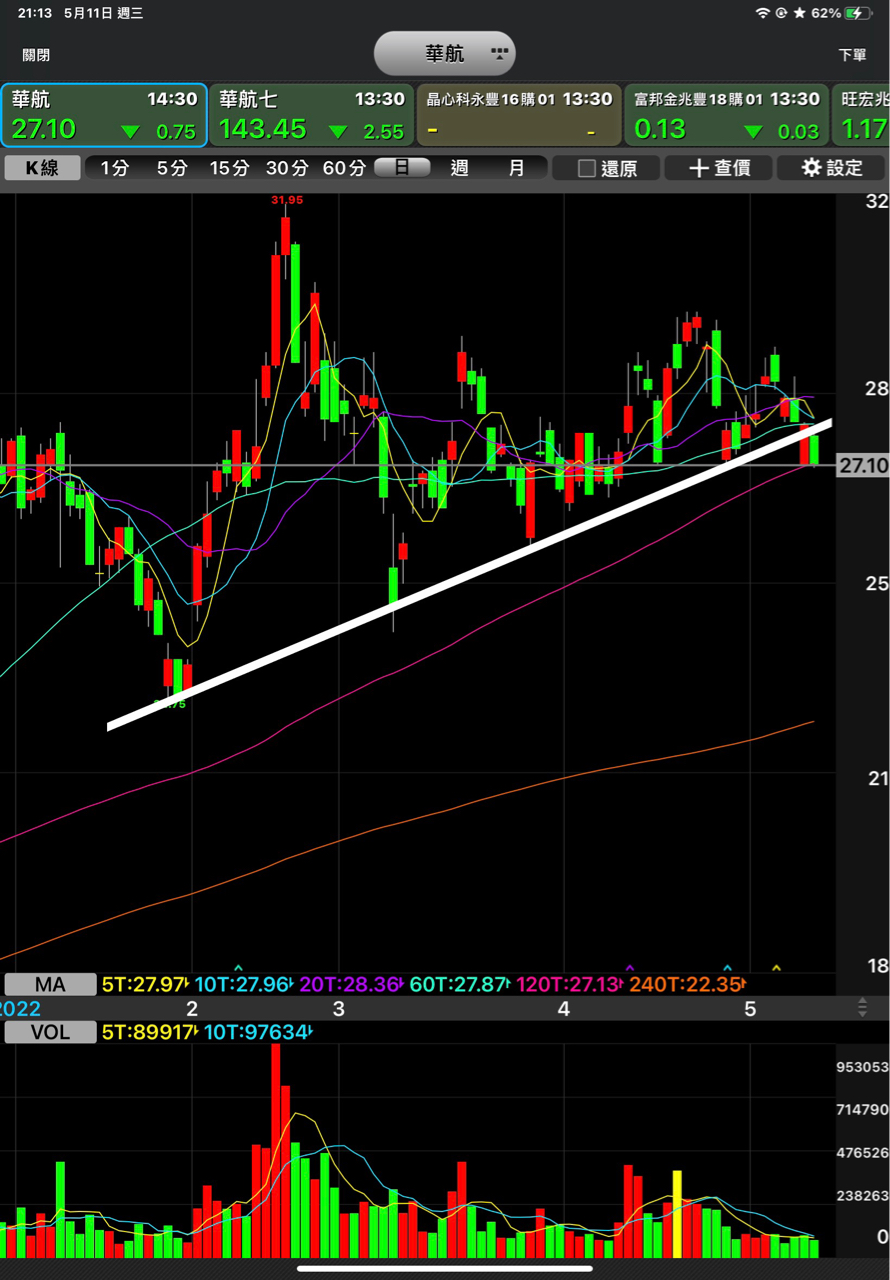Tap the tallest red volume bar
890x1280 pixels.
click(x=276, y=1150)
